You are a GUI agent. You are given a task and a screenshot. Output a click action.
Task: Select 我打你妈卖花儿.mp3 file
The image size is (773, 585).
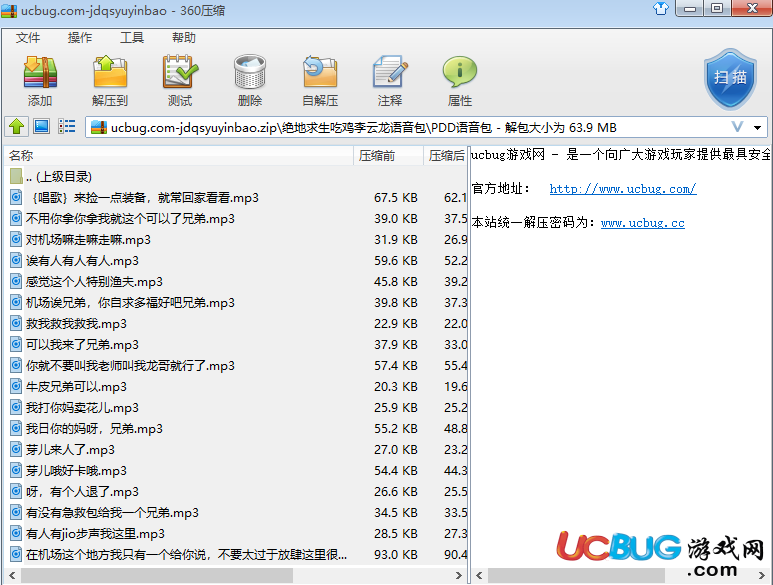(236, 408)
